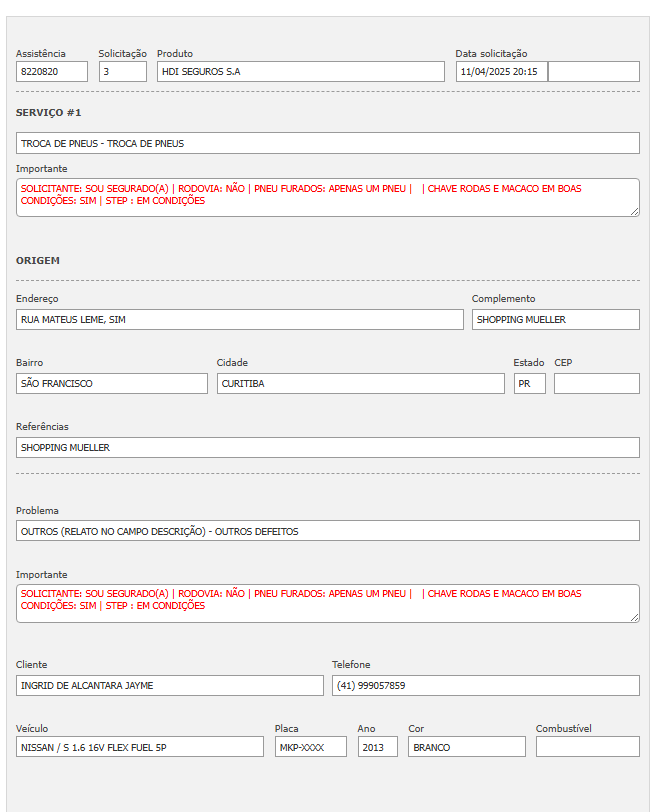Click the Veículo field showing NISSAN
Screen dimensions: 651x812
click(x=140, y=747)
